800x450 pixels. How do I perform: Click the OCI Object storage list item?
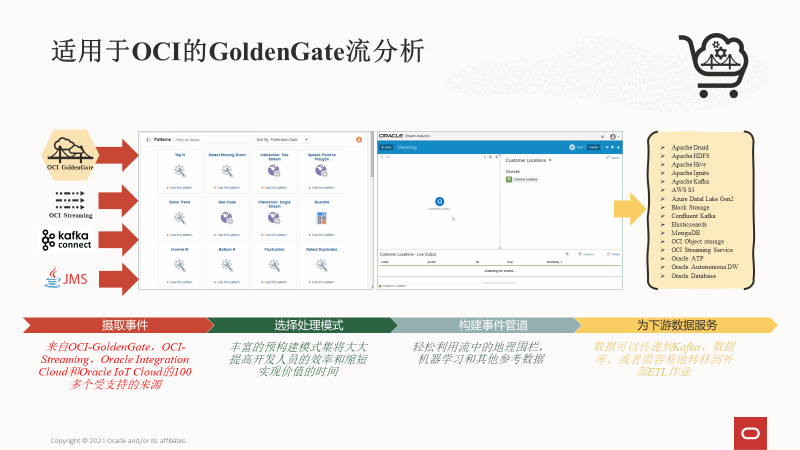tap(697, 241)
